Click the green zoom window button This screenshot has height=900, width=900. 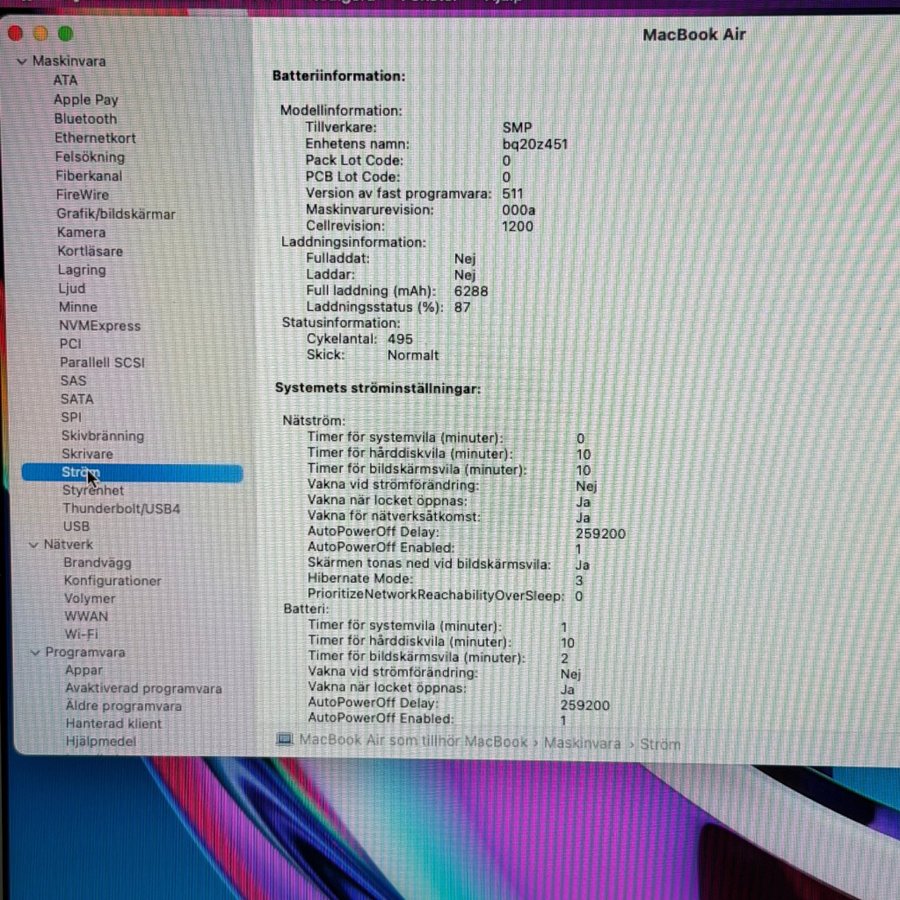click(x=65, y=34)
